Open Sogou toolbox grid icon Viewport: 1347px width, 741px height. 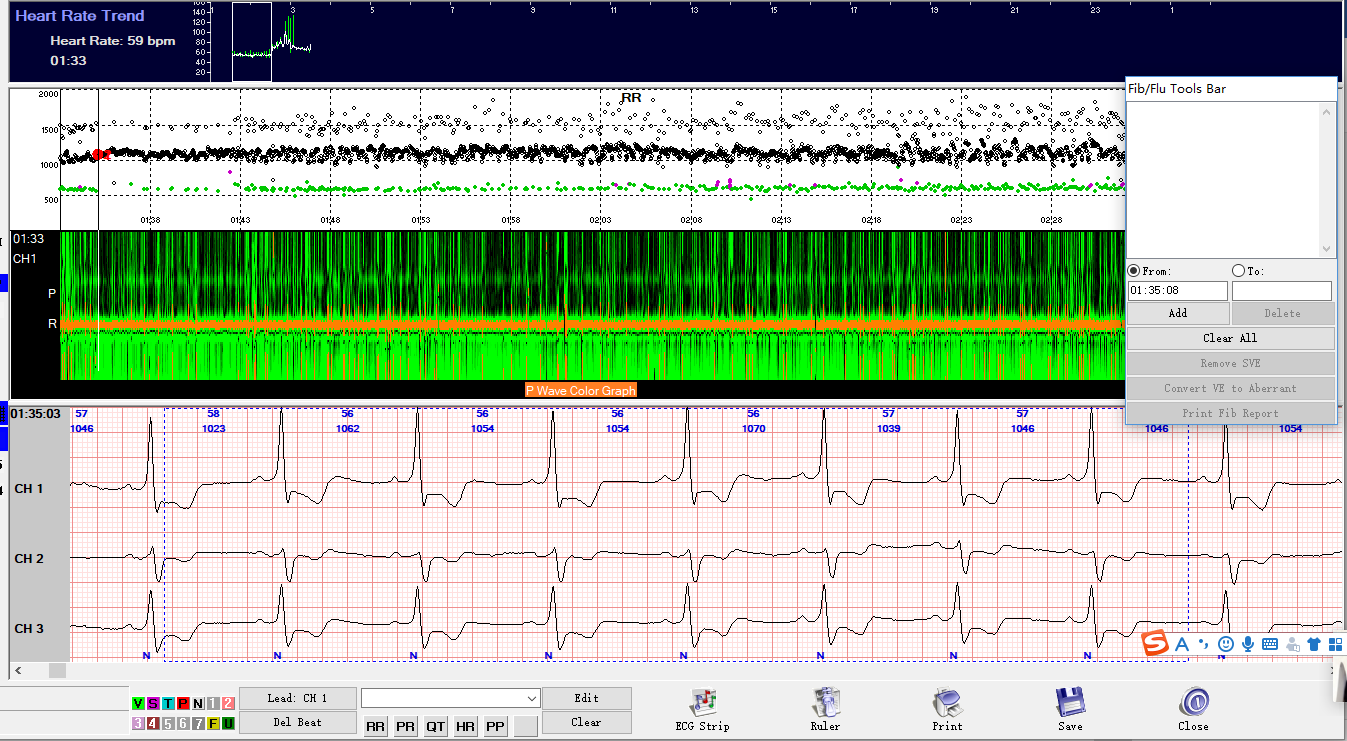pos(1336,644)
